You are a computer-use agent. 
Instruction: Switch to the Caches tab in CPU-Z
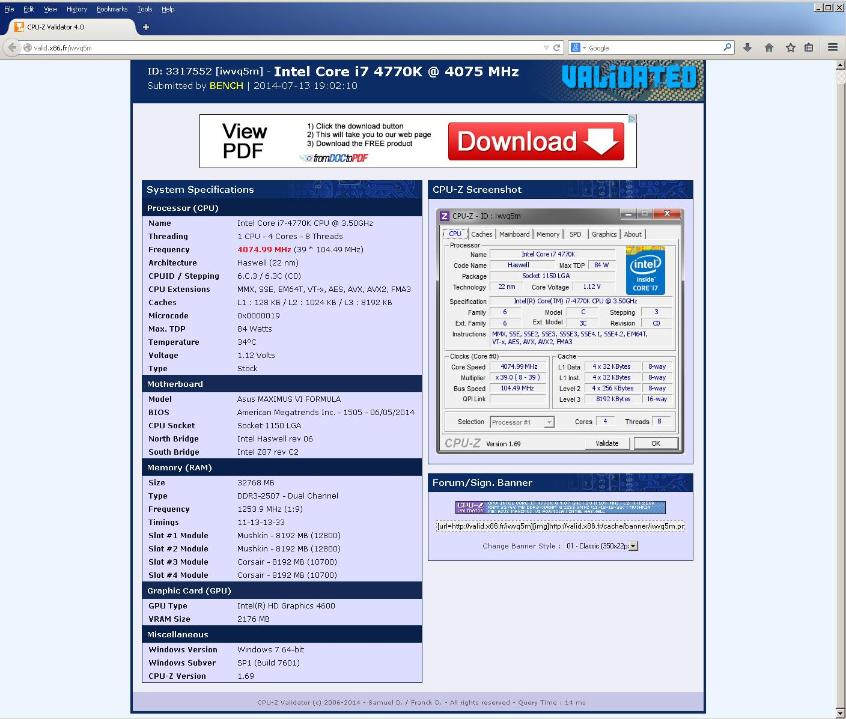tap(481, 234)
